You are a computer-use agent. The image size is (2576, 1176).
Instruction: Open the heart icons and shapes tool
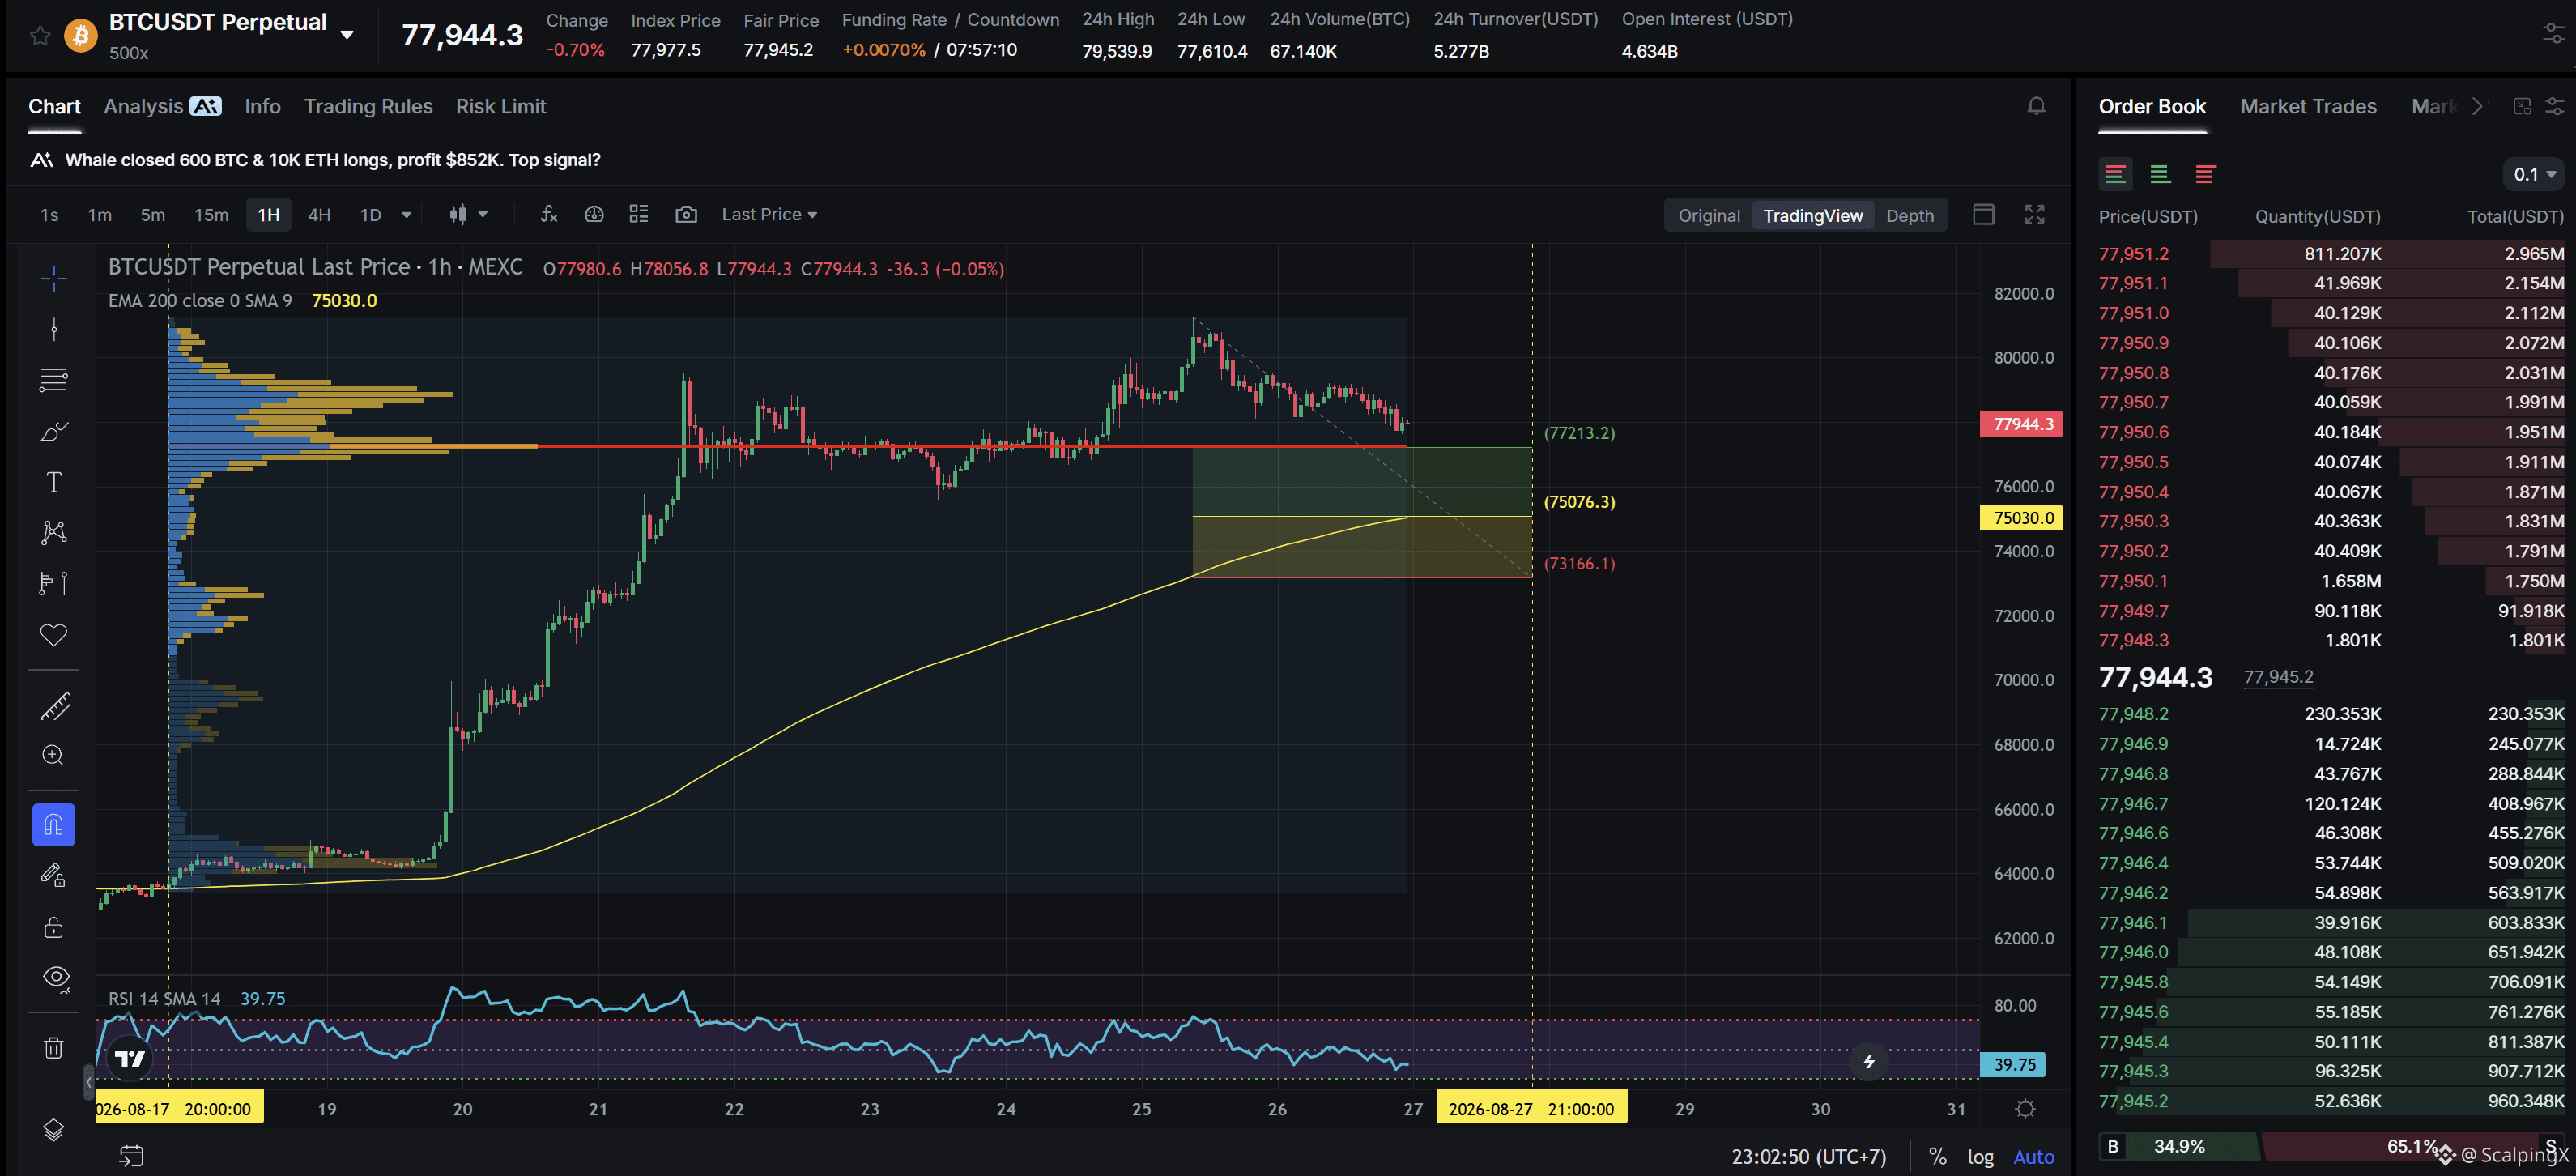click(54, 634)
